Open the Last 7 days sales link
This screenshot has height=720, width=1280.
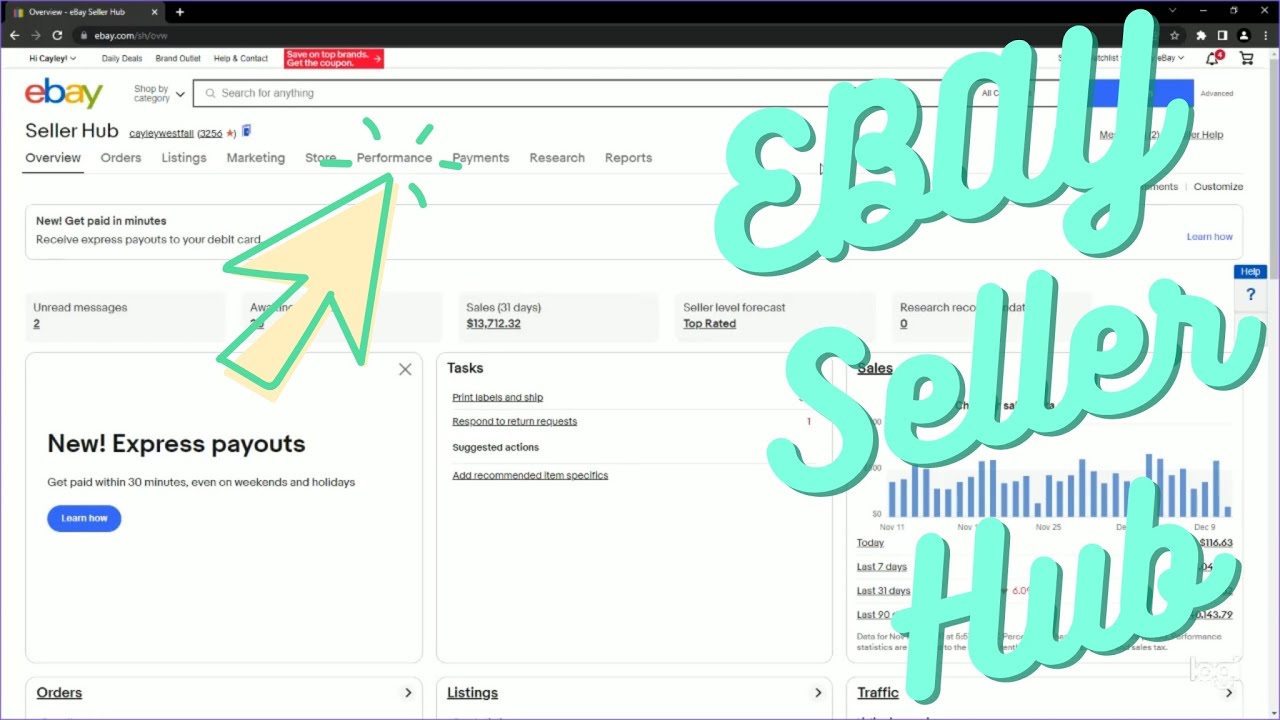click(882, 567)
